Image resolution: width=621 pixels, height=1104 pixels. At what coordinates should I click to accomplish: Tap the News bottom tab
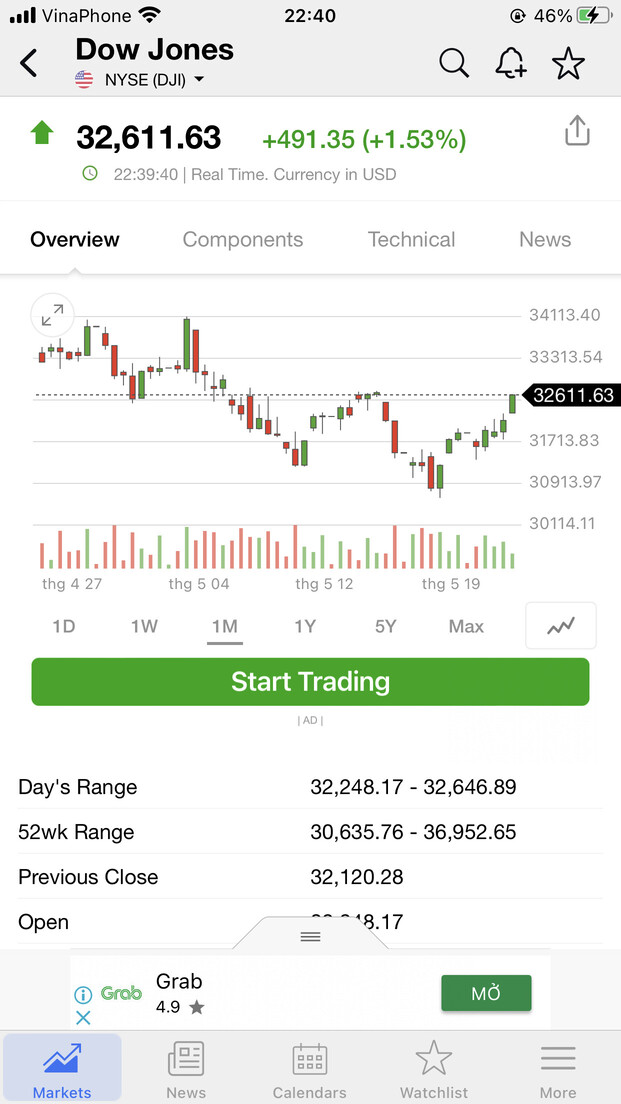[186, 1068]
